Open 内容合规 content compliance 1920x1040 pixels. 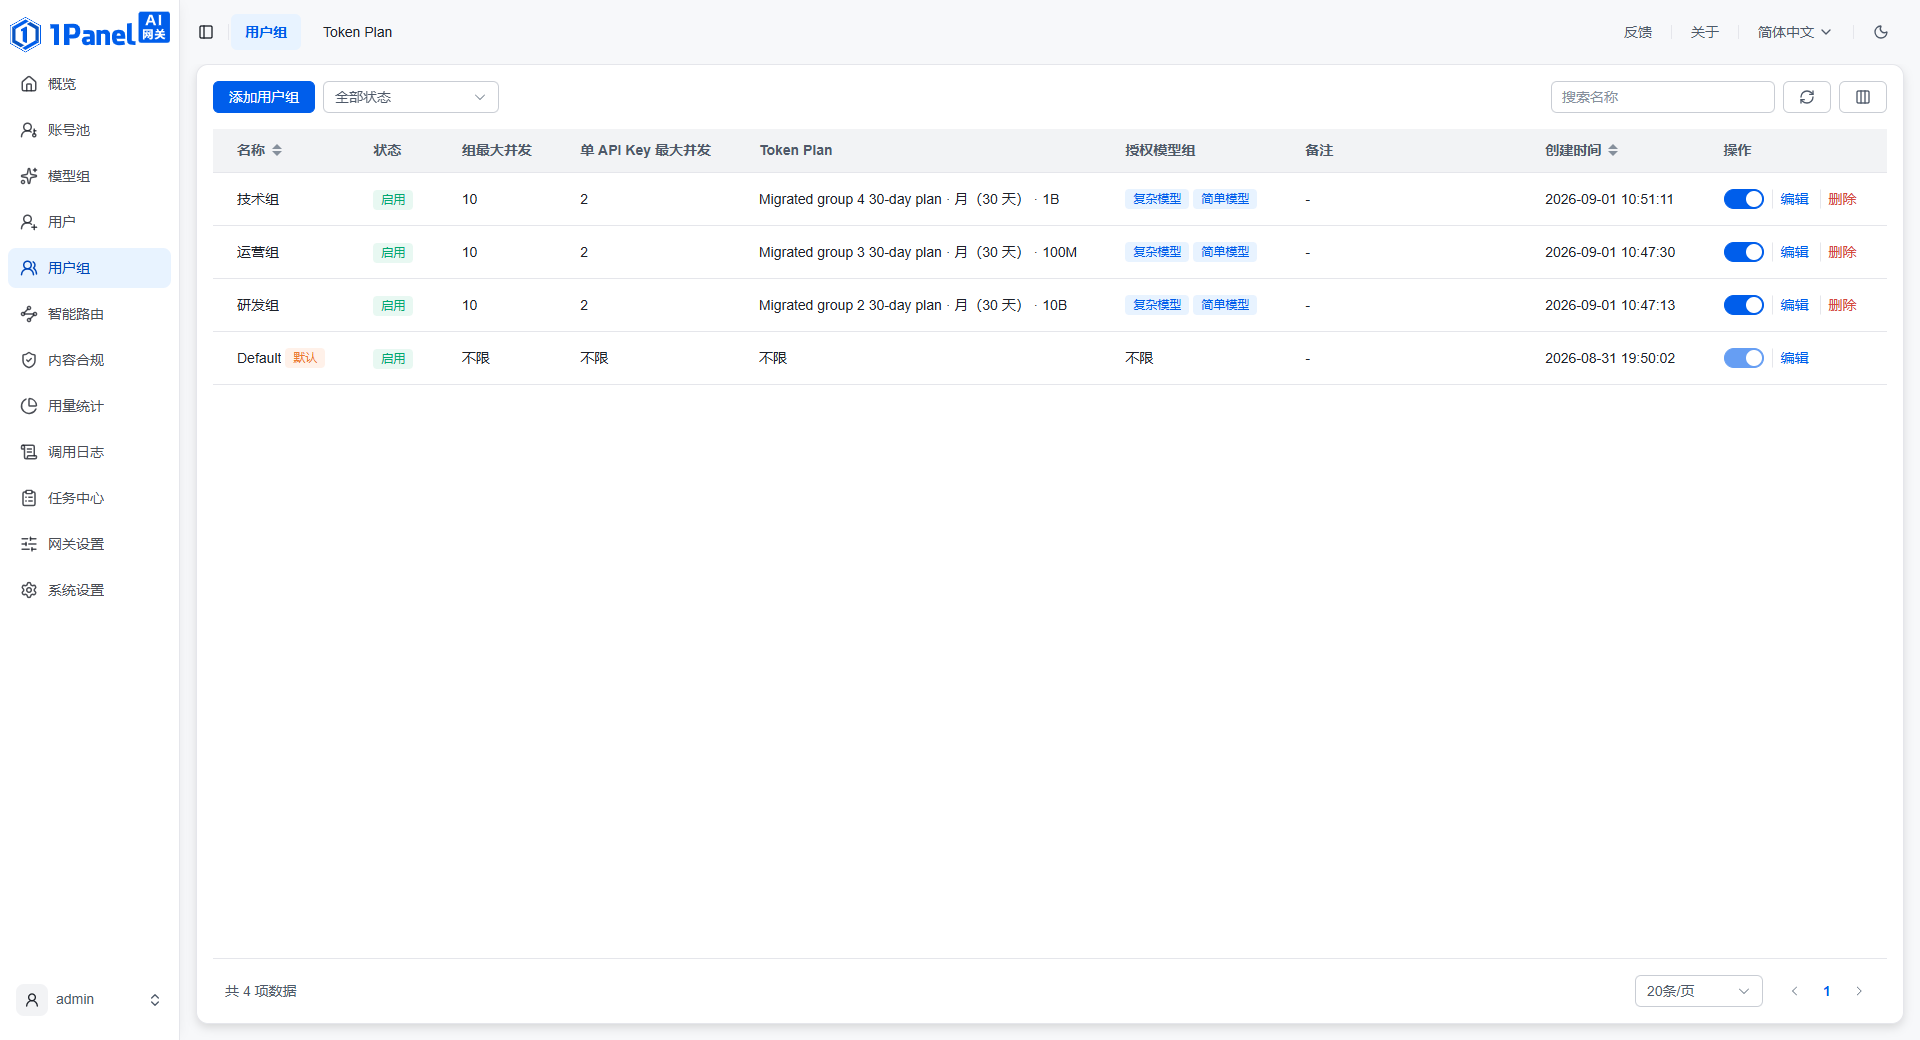point(90,360)
